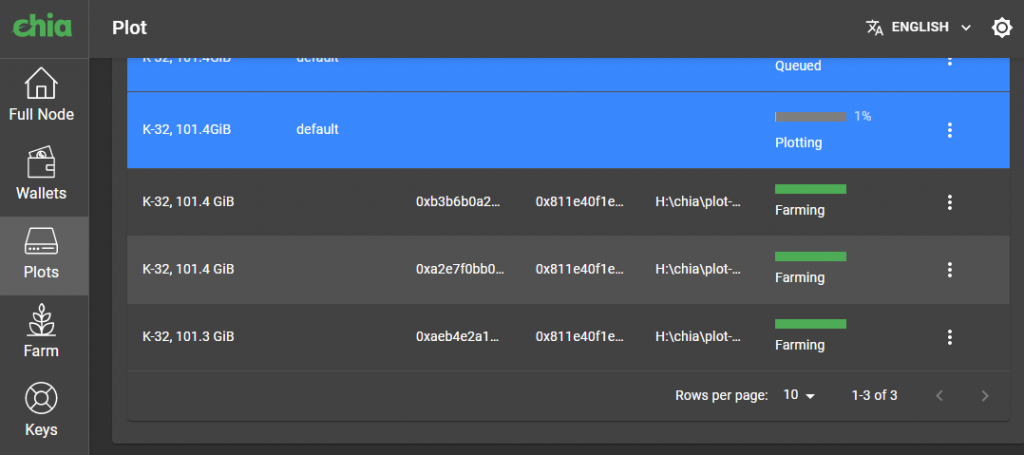Screen dimensions: 1024x455
Task: Open the Keys section
Action: coord(42,412)
